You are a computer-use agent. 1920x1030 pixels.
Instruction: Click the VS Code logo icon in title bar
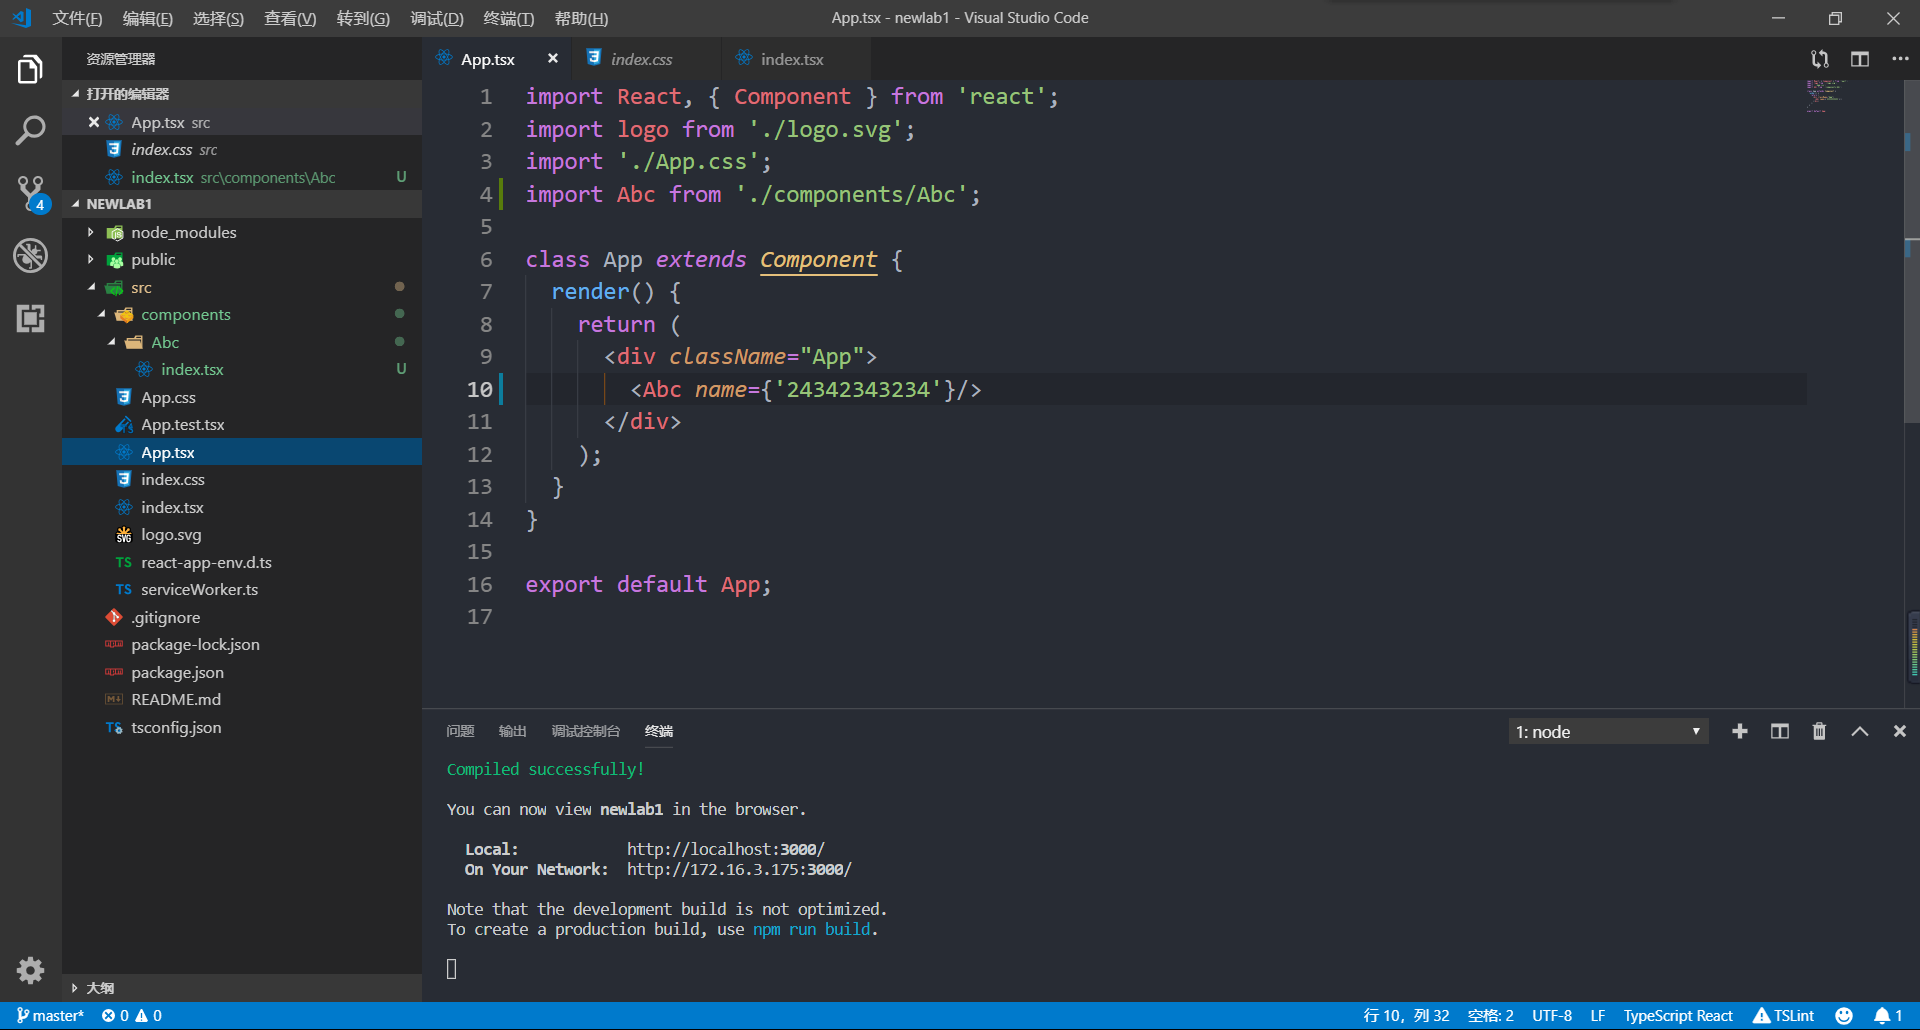22,18
